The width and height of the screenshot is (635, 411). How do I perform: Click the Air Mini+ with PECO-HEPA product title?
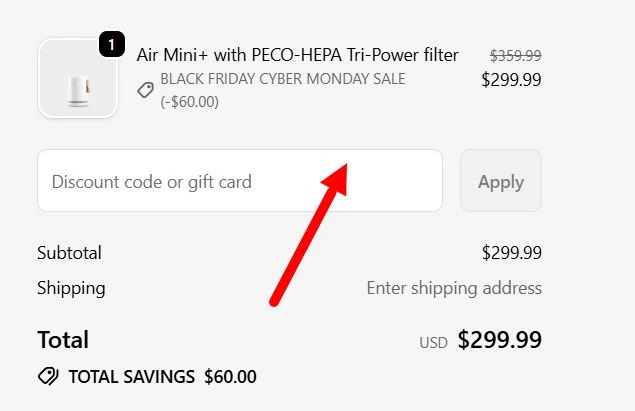[x=297, y=55]
